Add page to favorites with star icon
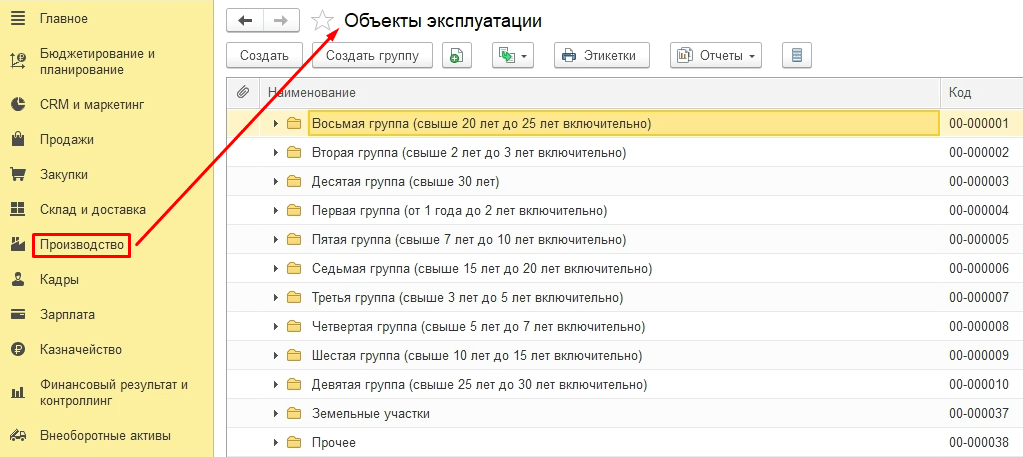 pos(322,21)
